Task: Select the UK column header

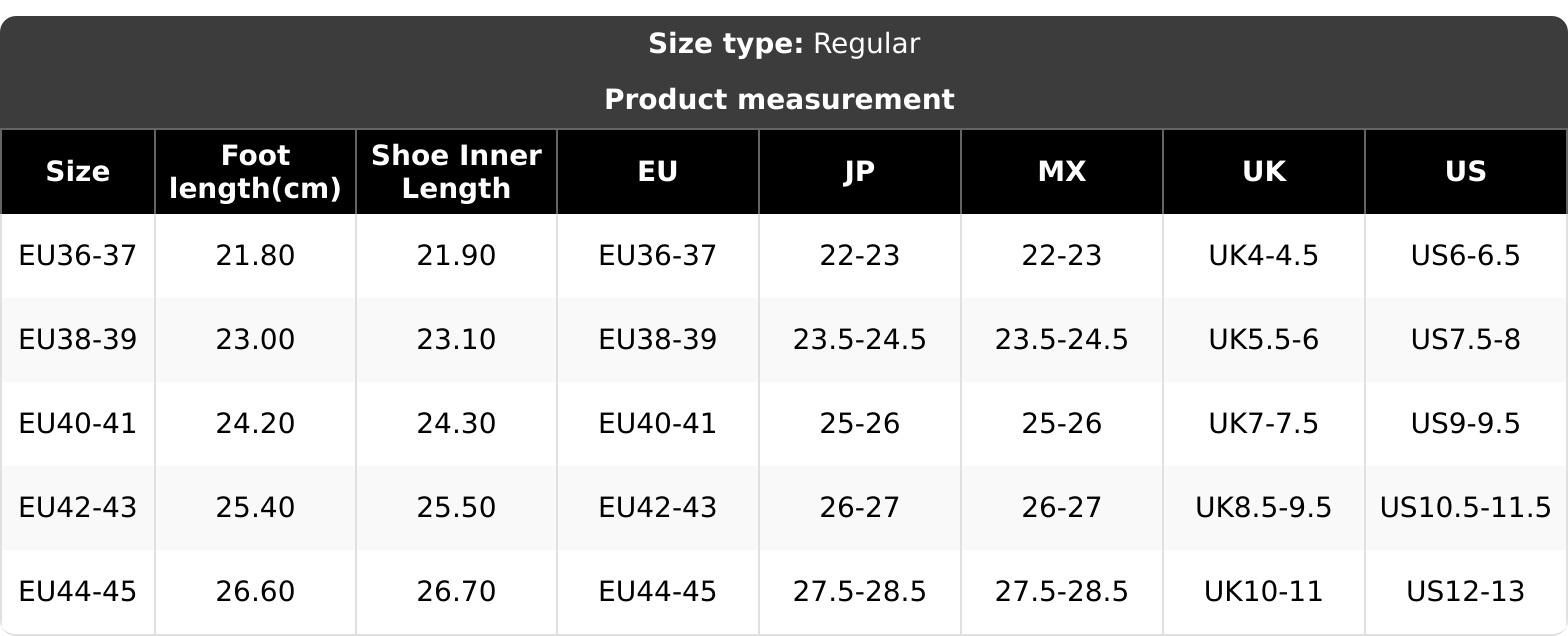Action: (1263, 172)
